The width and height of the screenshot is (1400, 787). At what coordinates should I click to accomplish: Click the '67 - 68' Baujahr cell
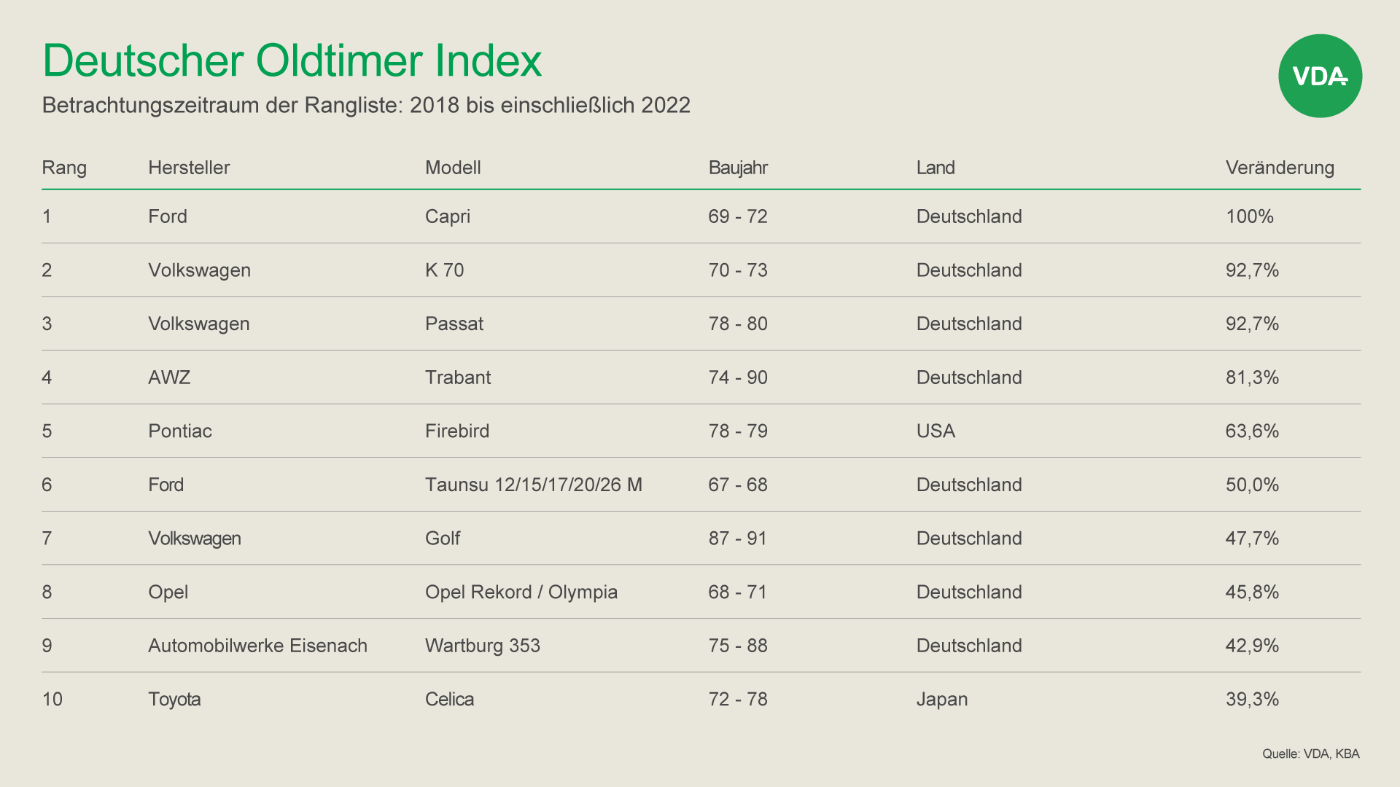[x=738, y=484]
